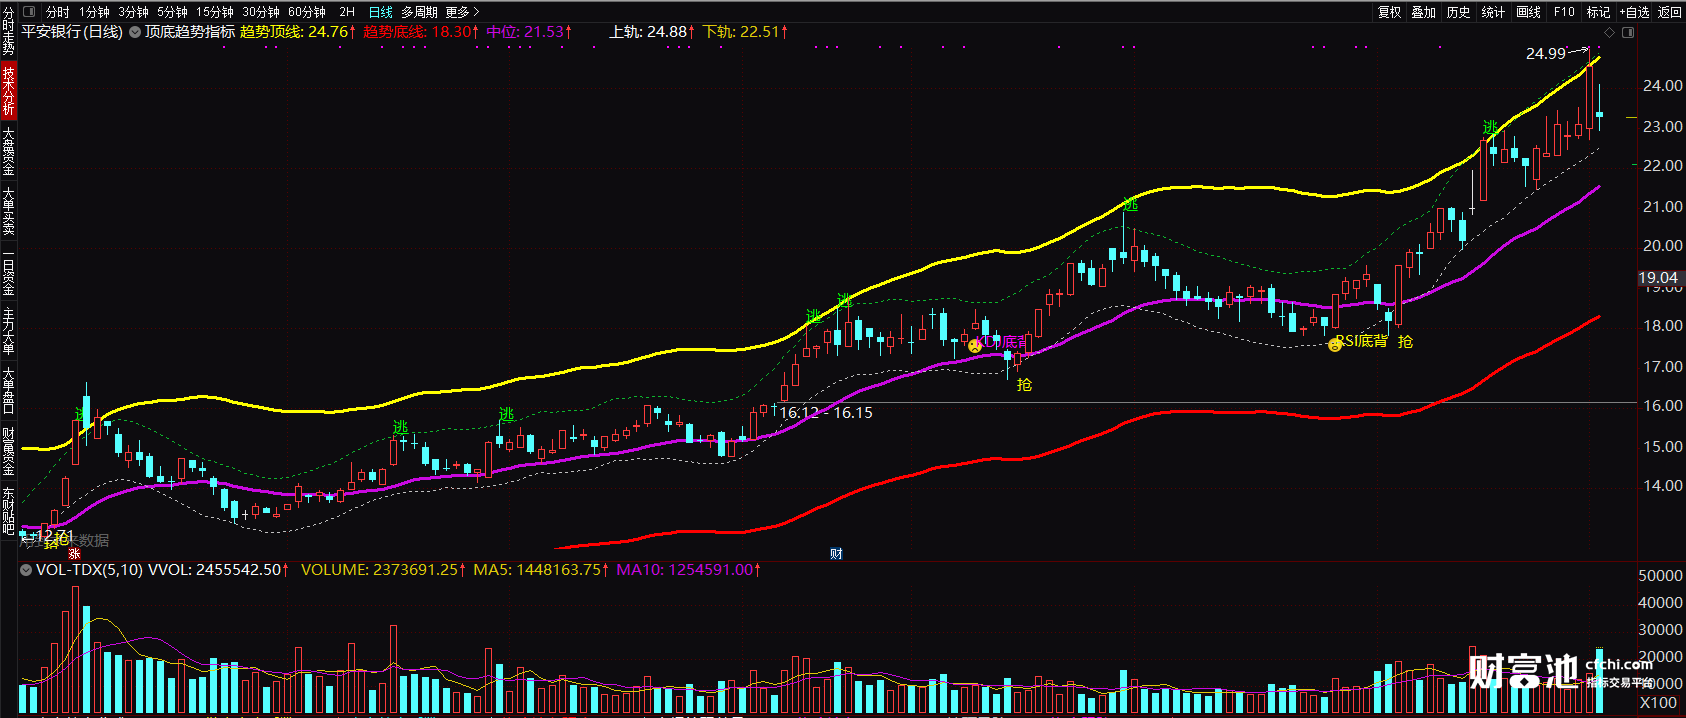Open 大盘资金 sidebar tab
The height and width of the screenshot is (718, 1686).
point(8,151)
